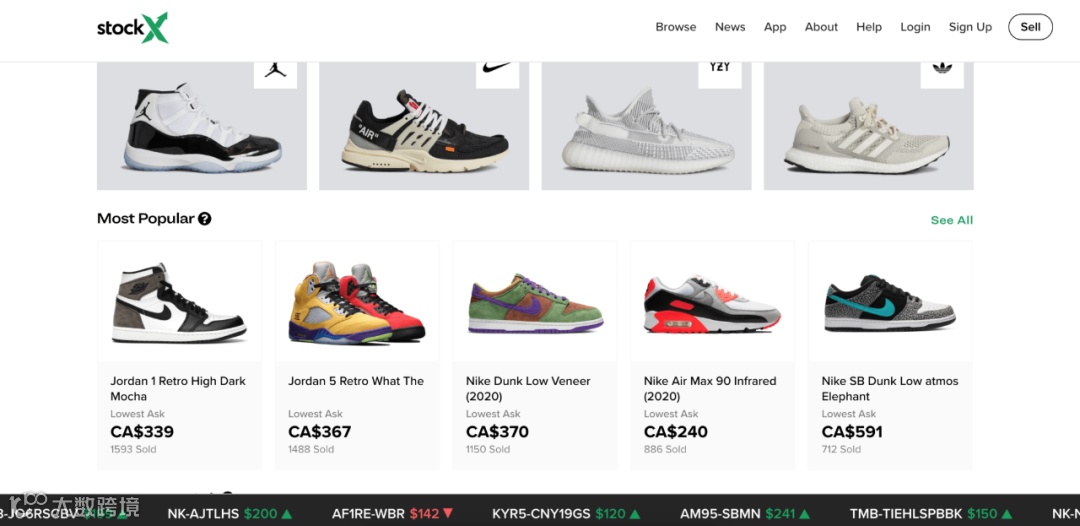Select the YZY brand icon
Screen dimensions: 1080x526
[x=720, y=74]
